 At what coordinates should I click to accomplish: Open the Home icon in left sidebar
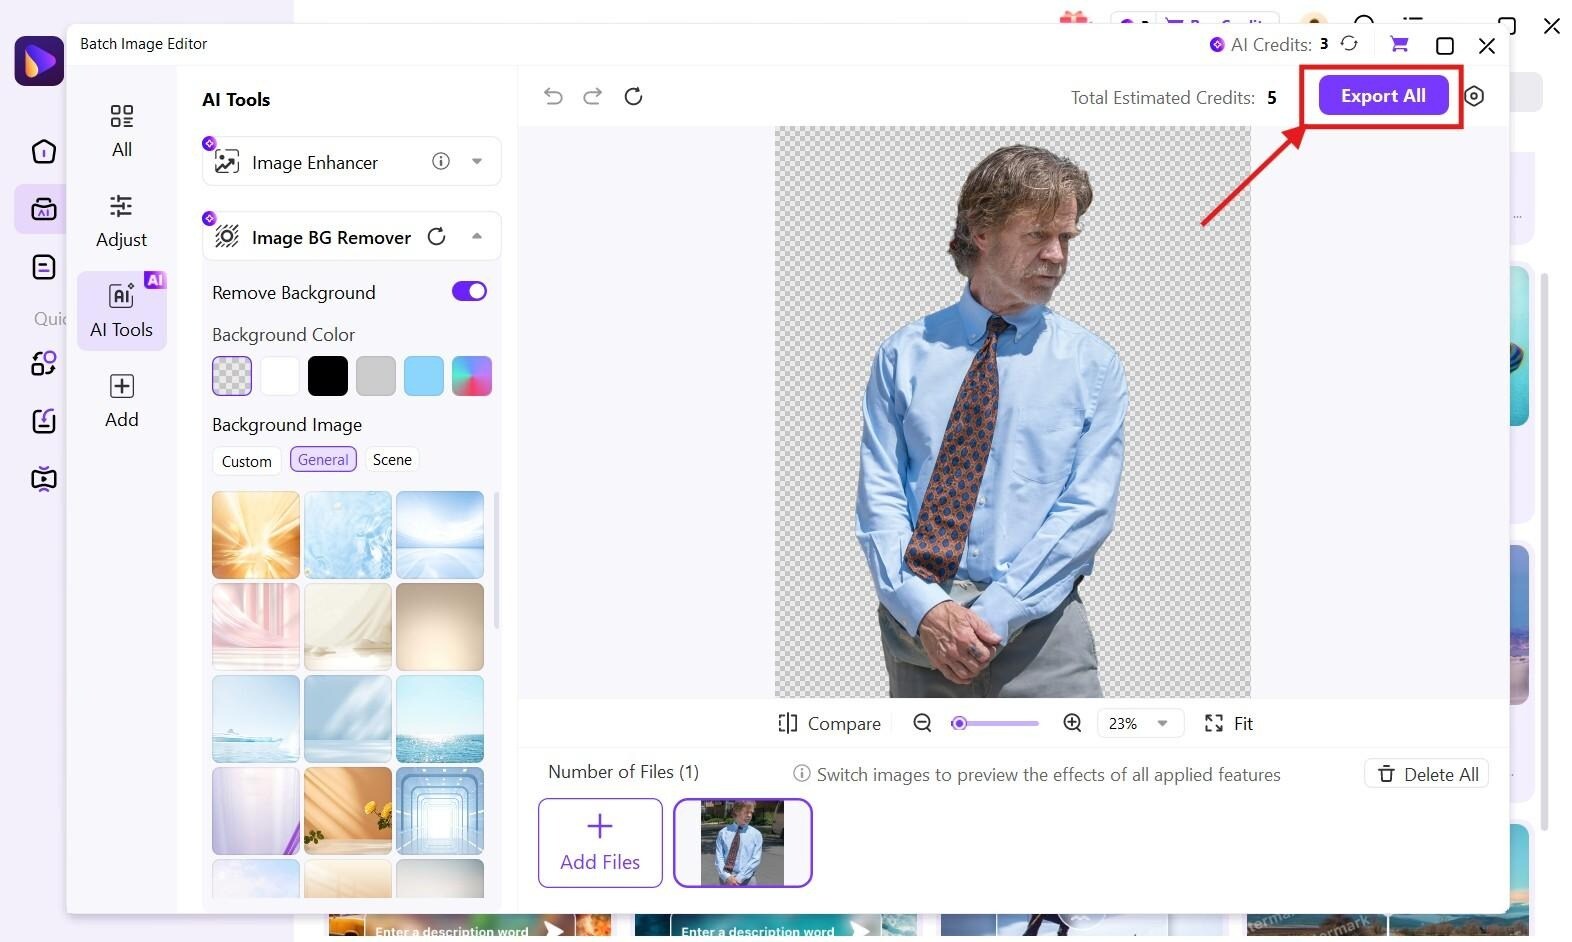[44, 151]
